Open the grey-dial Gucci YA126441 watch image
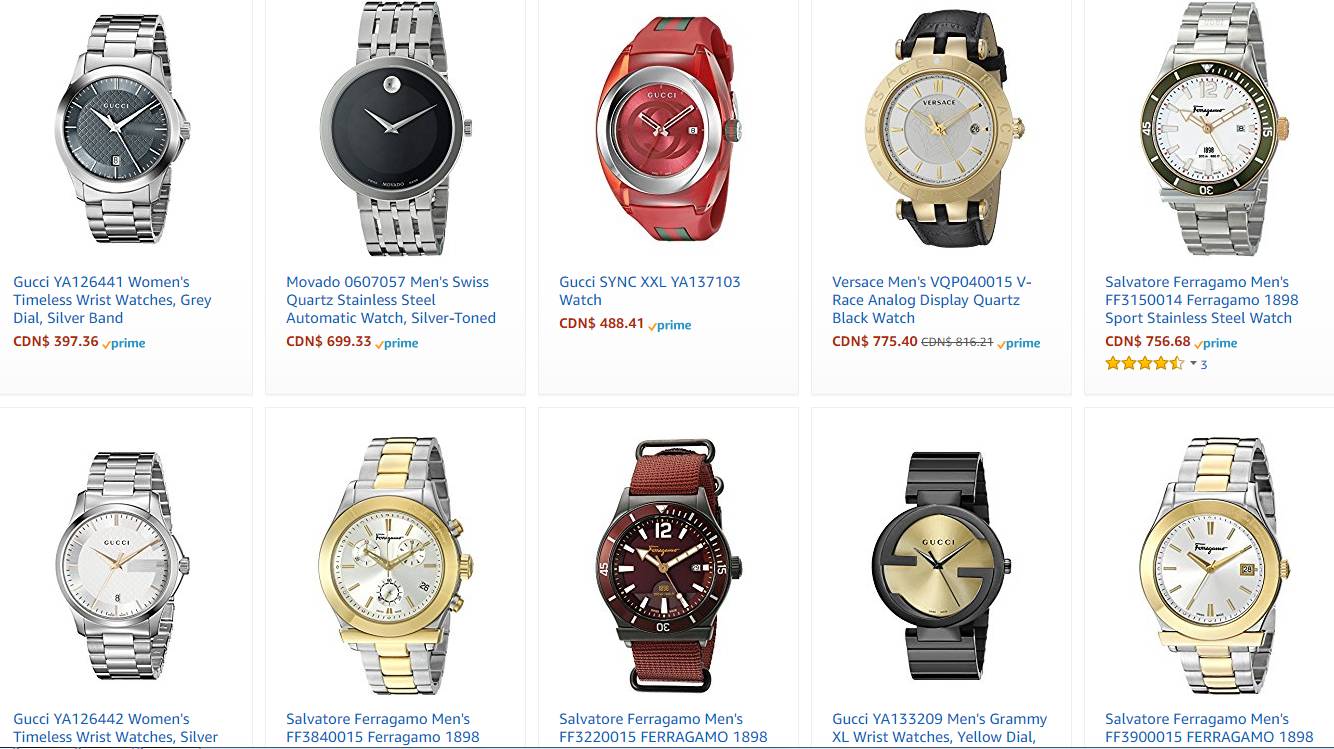This screenshot has width=1334, height=749. 122,130
